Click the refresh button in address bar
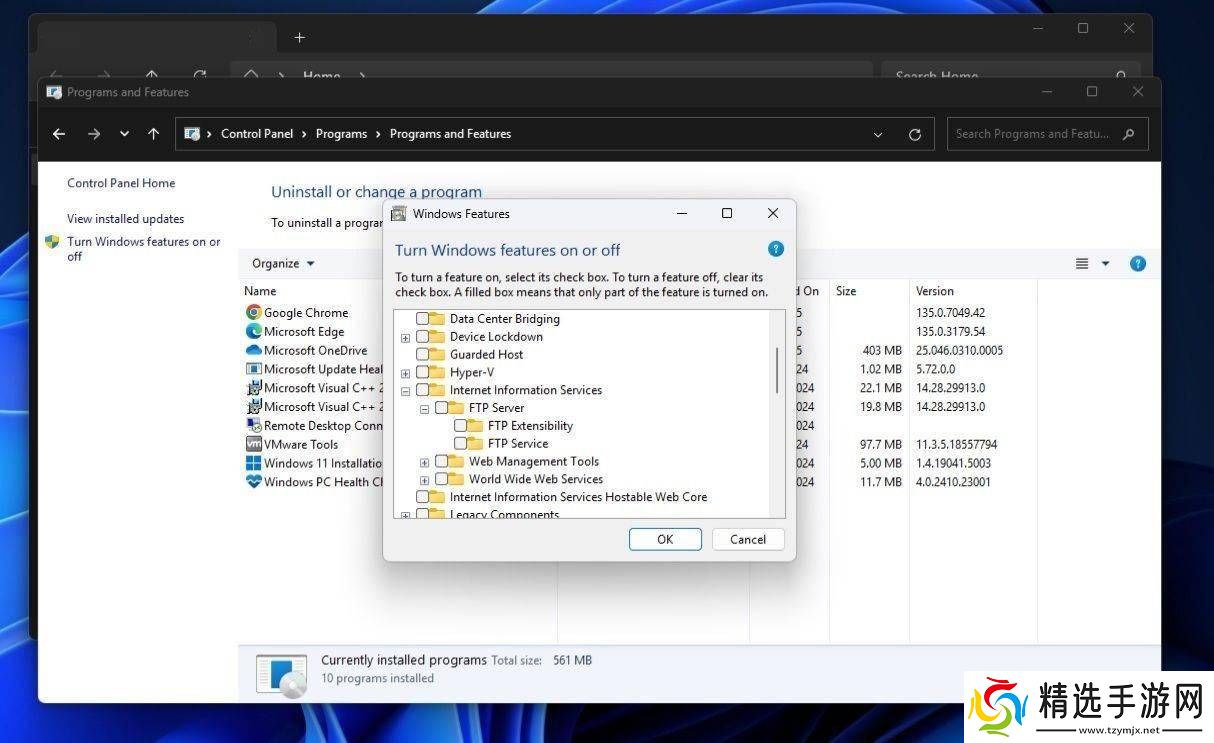 click(914, 134)
